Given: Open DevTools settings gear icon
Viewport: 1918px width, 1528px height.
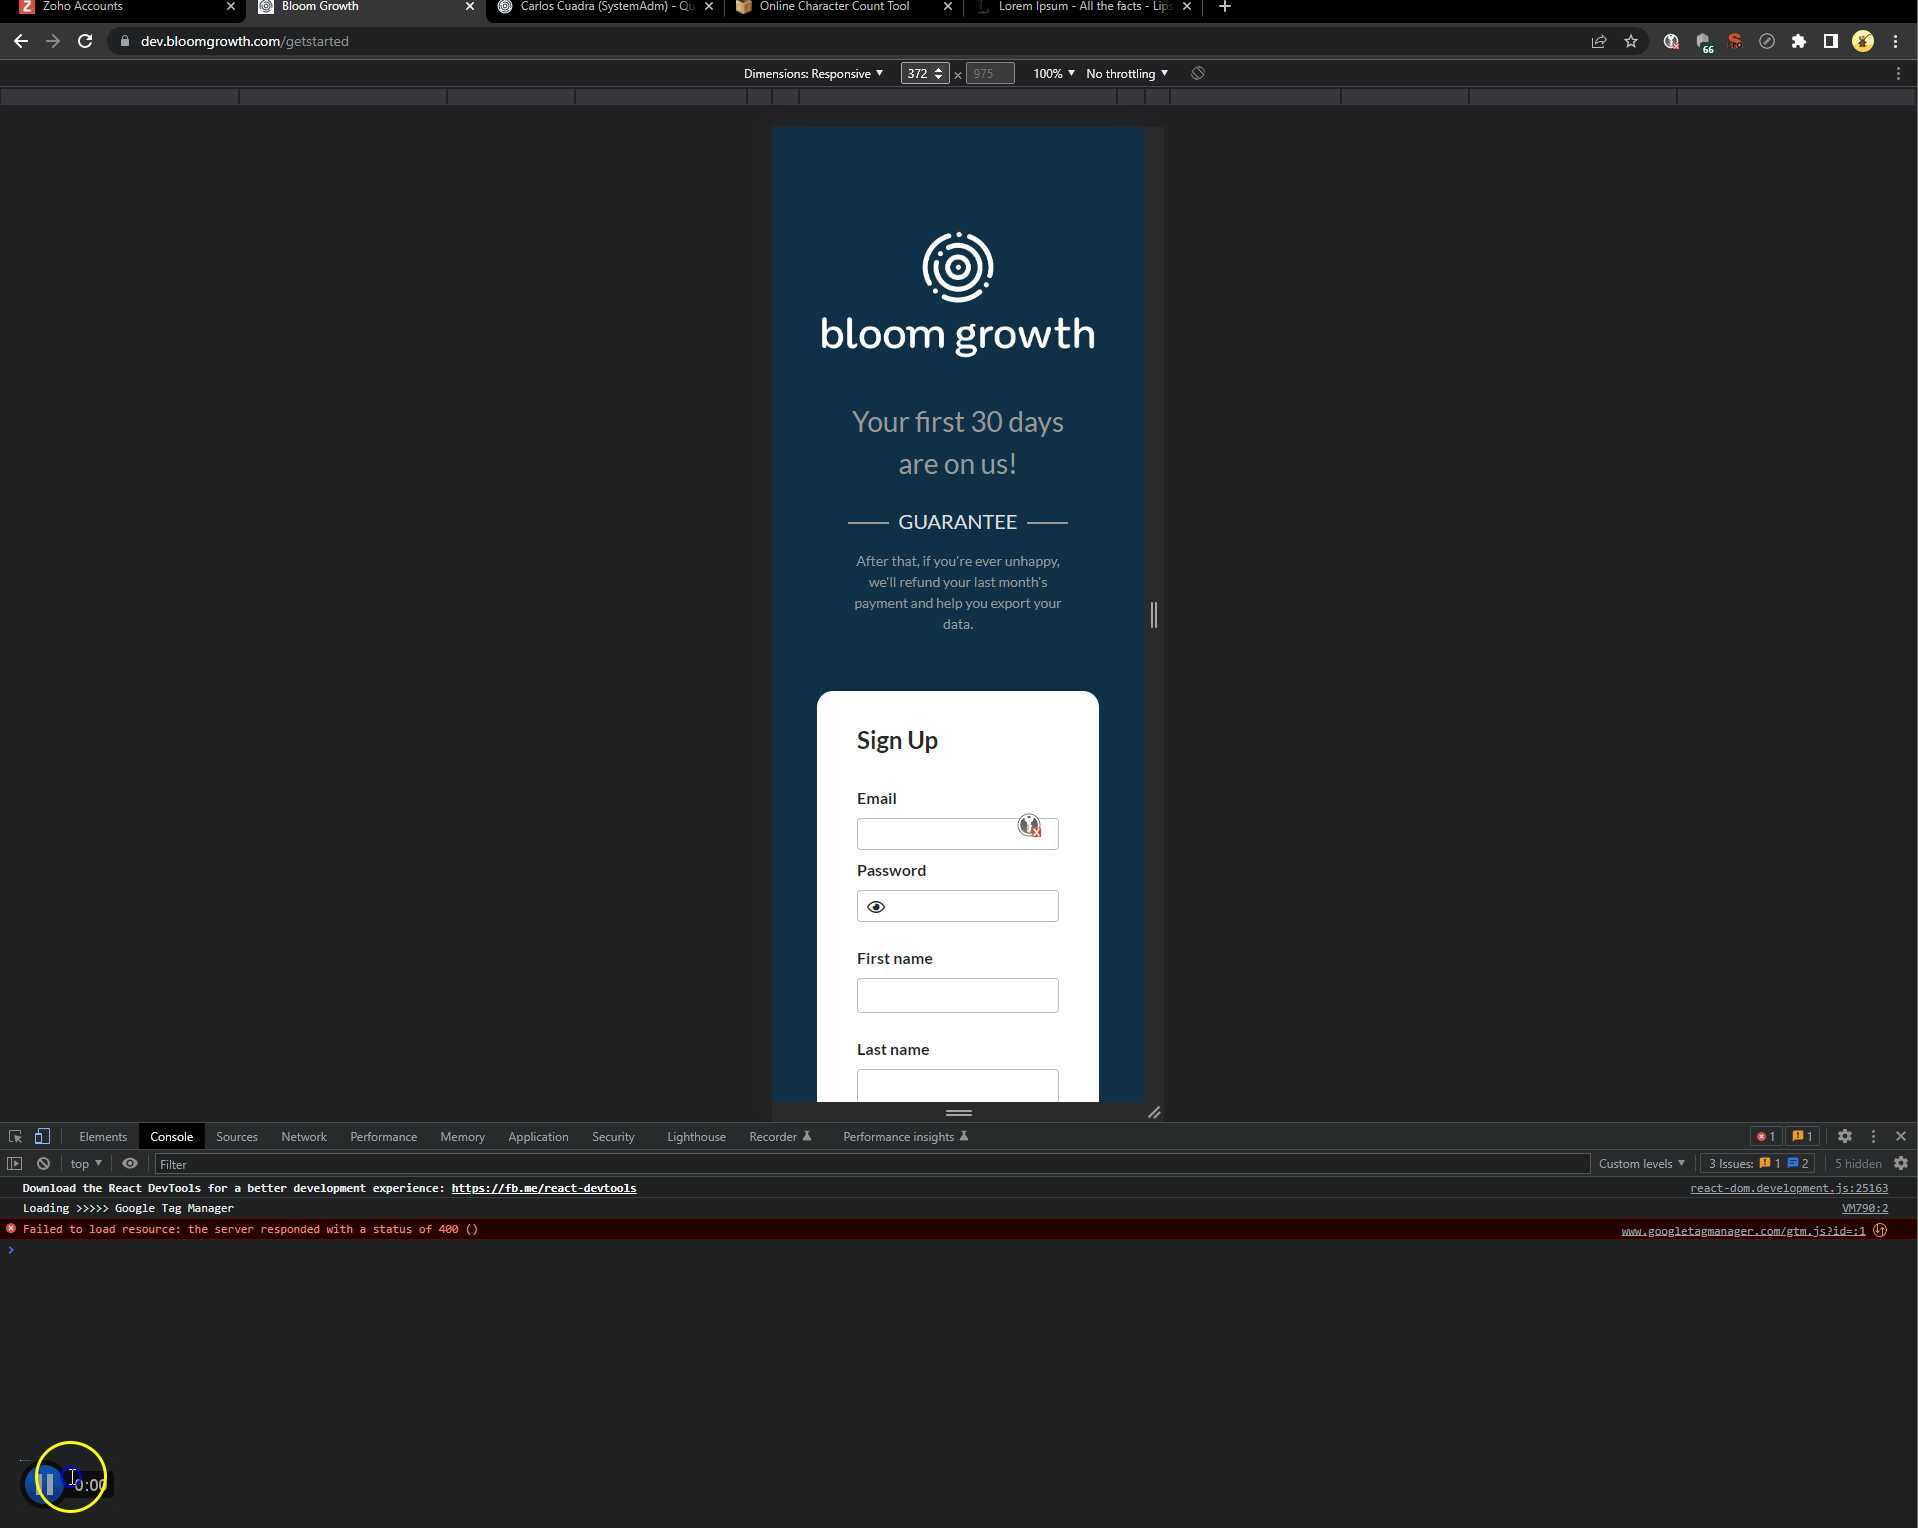Looking at the screenshot, I should [x=1845, y=1137].
